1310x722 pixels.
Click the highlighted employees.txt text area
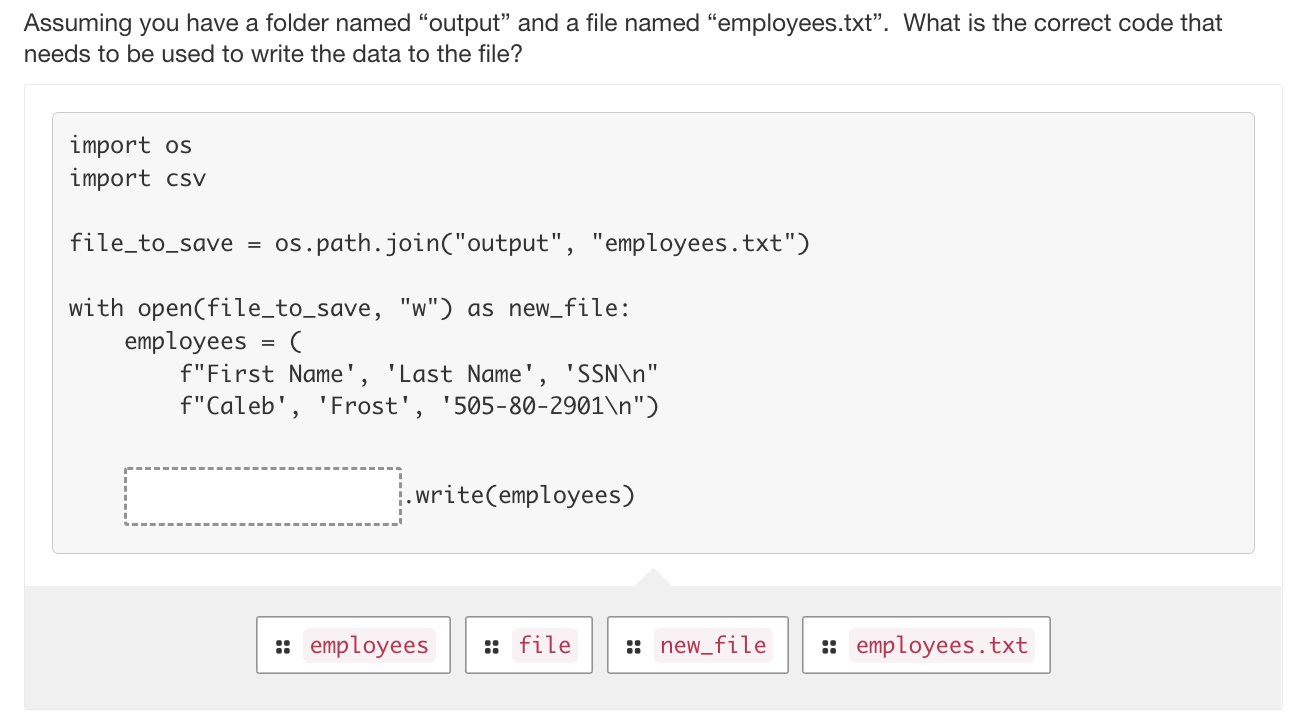(941, 645)
